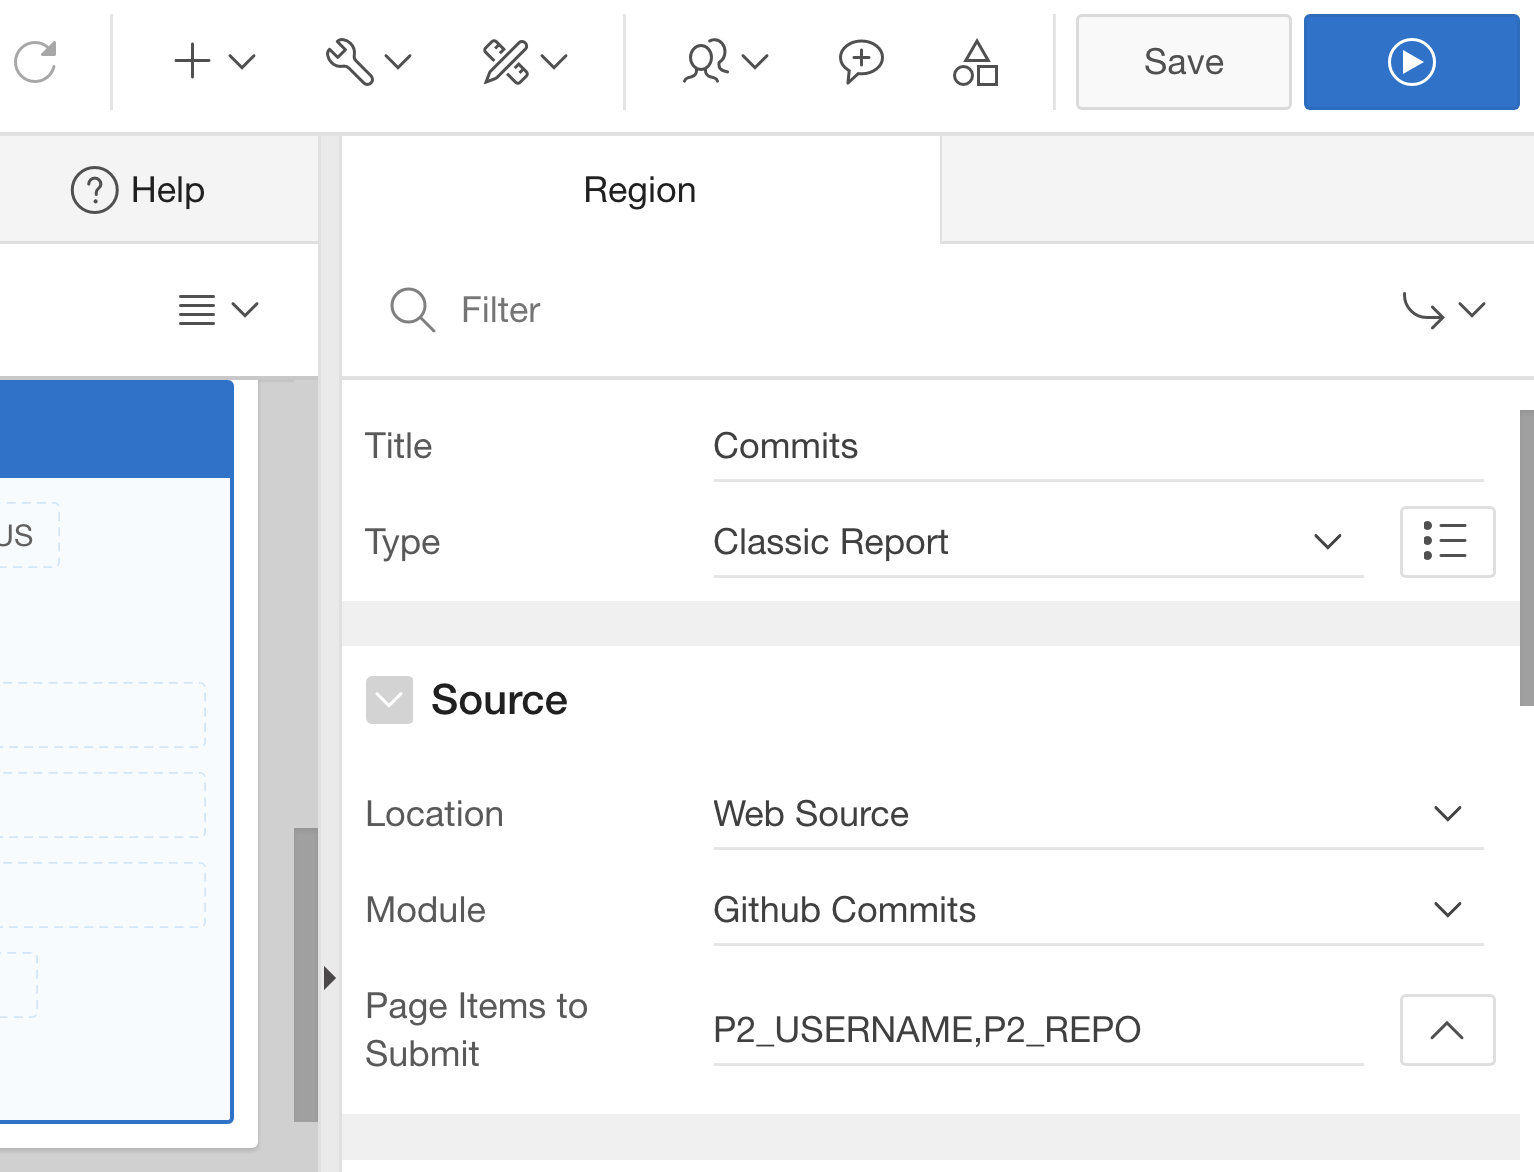Screen dimensions: 1534x1172
Task: Open the Settings pencil-ruler menu
Action: point(524,62)
